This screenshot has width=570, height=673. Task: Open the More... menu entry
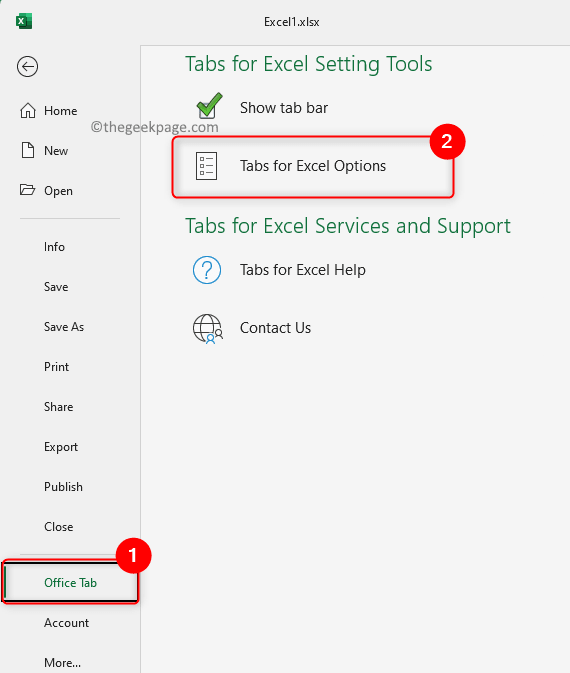click(62, 663)
